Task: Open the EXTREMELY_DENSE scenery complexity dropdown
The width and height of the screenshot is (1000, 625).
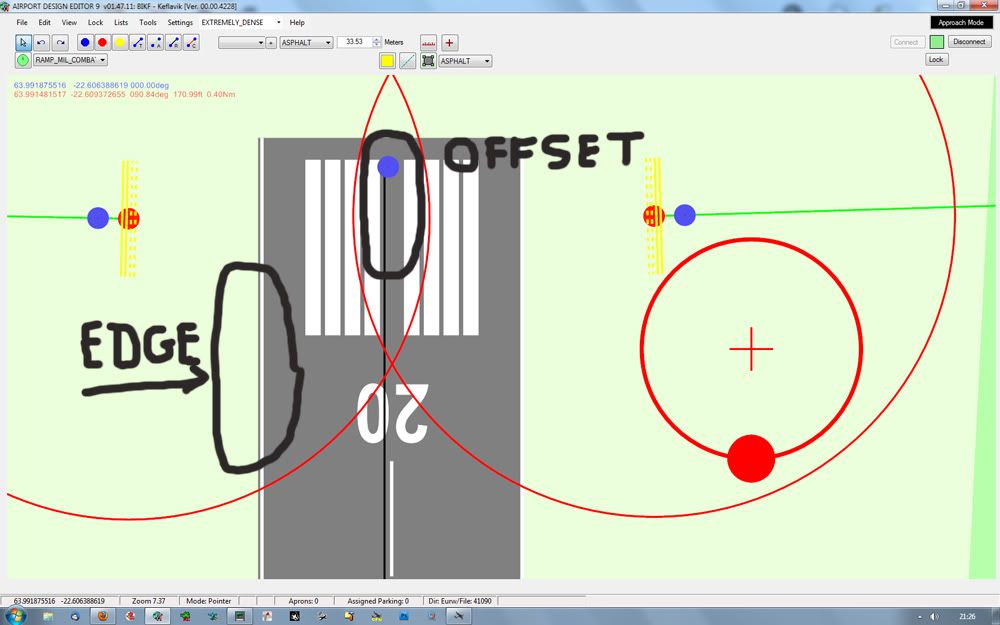Action: 240,22
